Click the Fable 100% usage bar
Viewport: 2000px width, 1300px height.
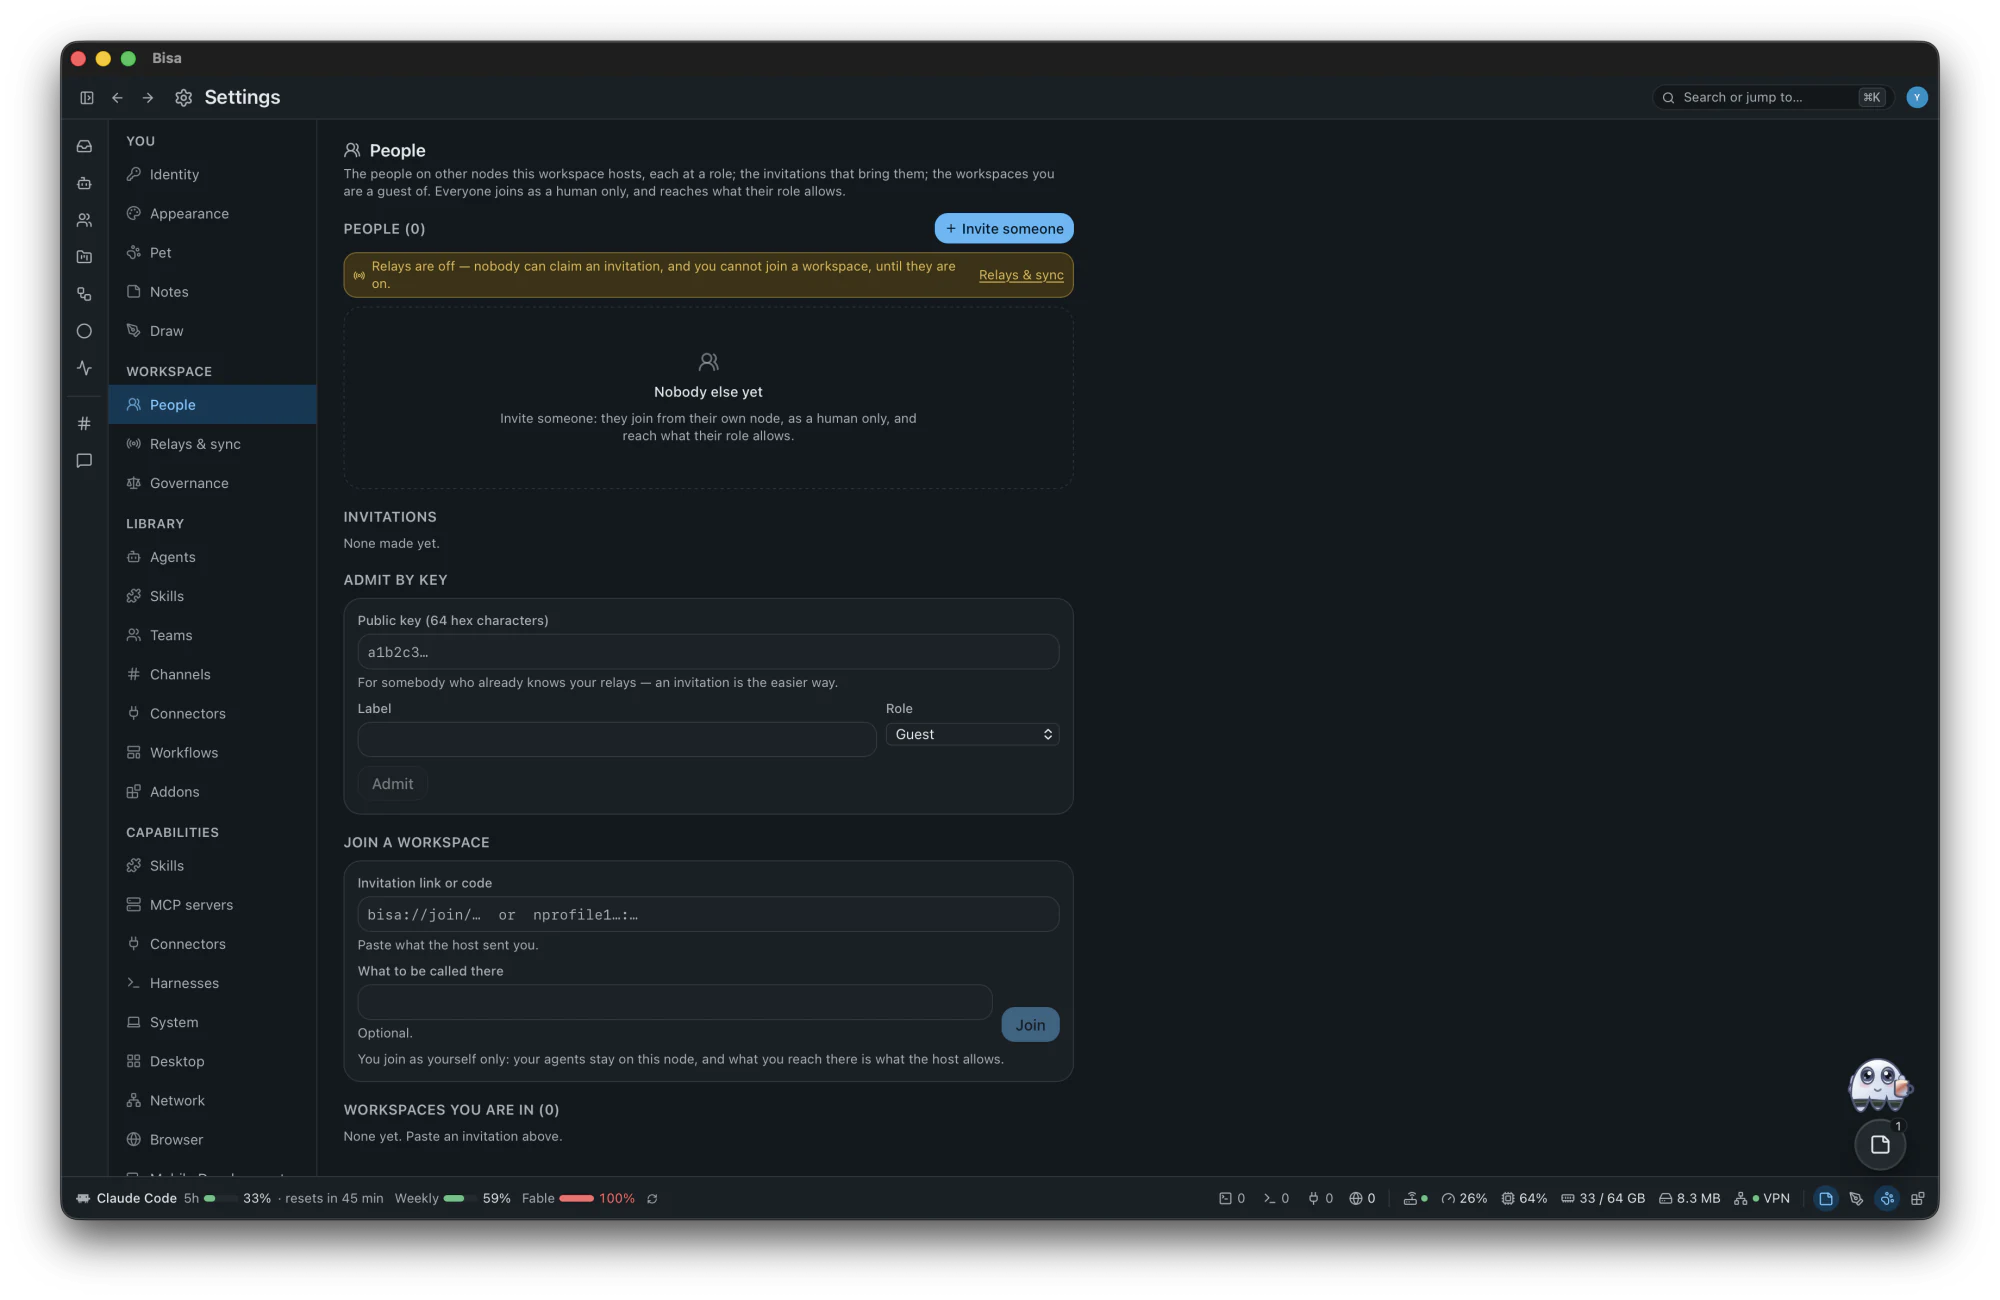click(x=578, y=1198)
